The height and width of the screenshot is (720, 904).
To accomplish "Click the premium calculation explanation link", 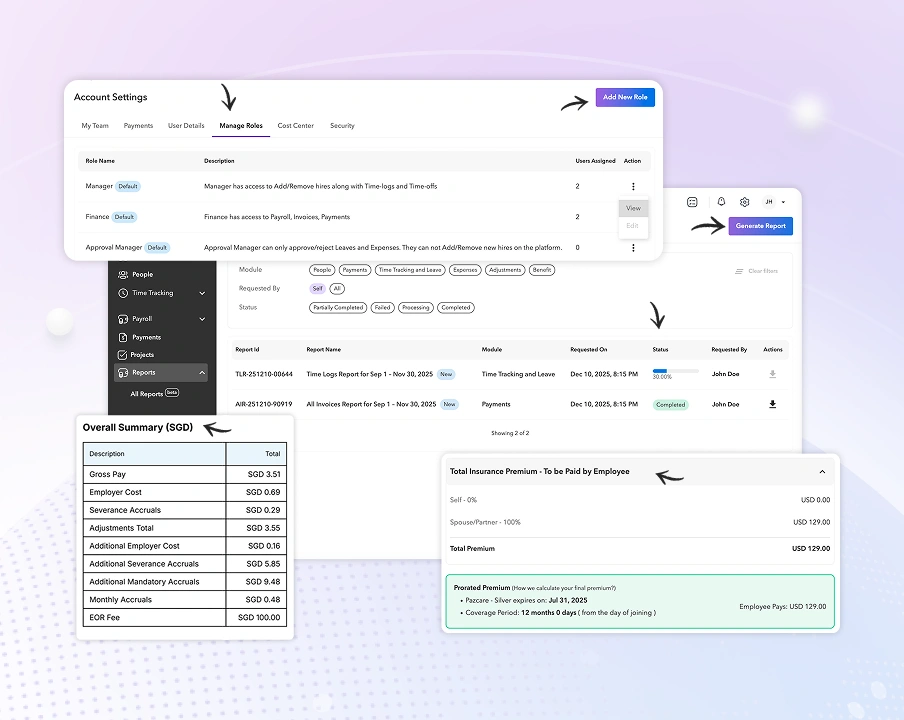I will (x=564, y=589).
